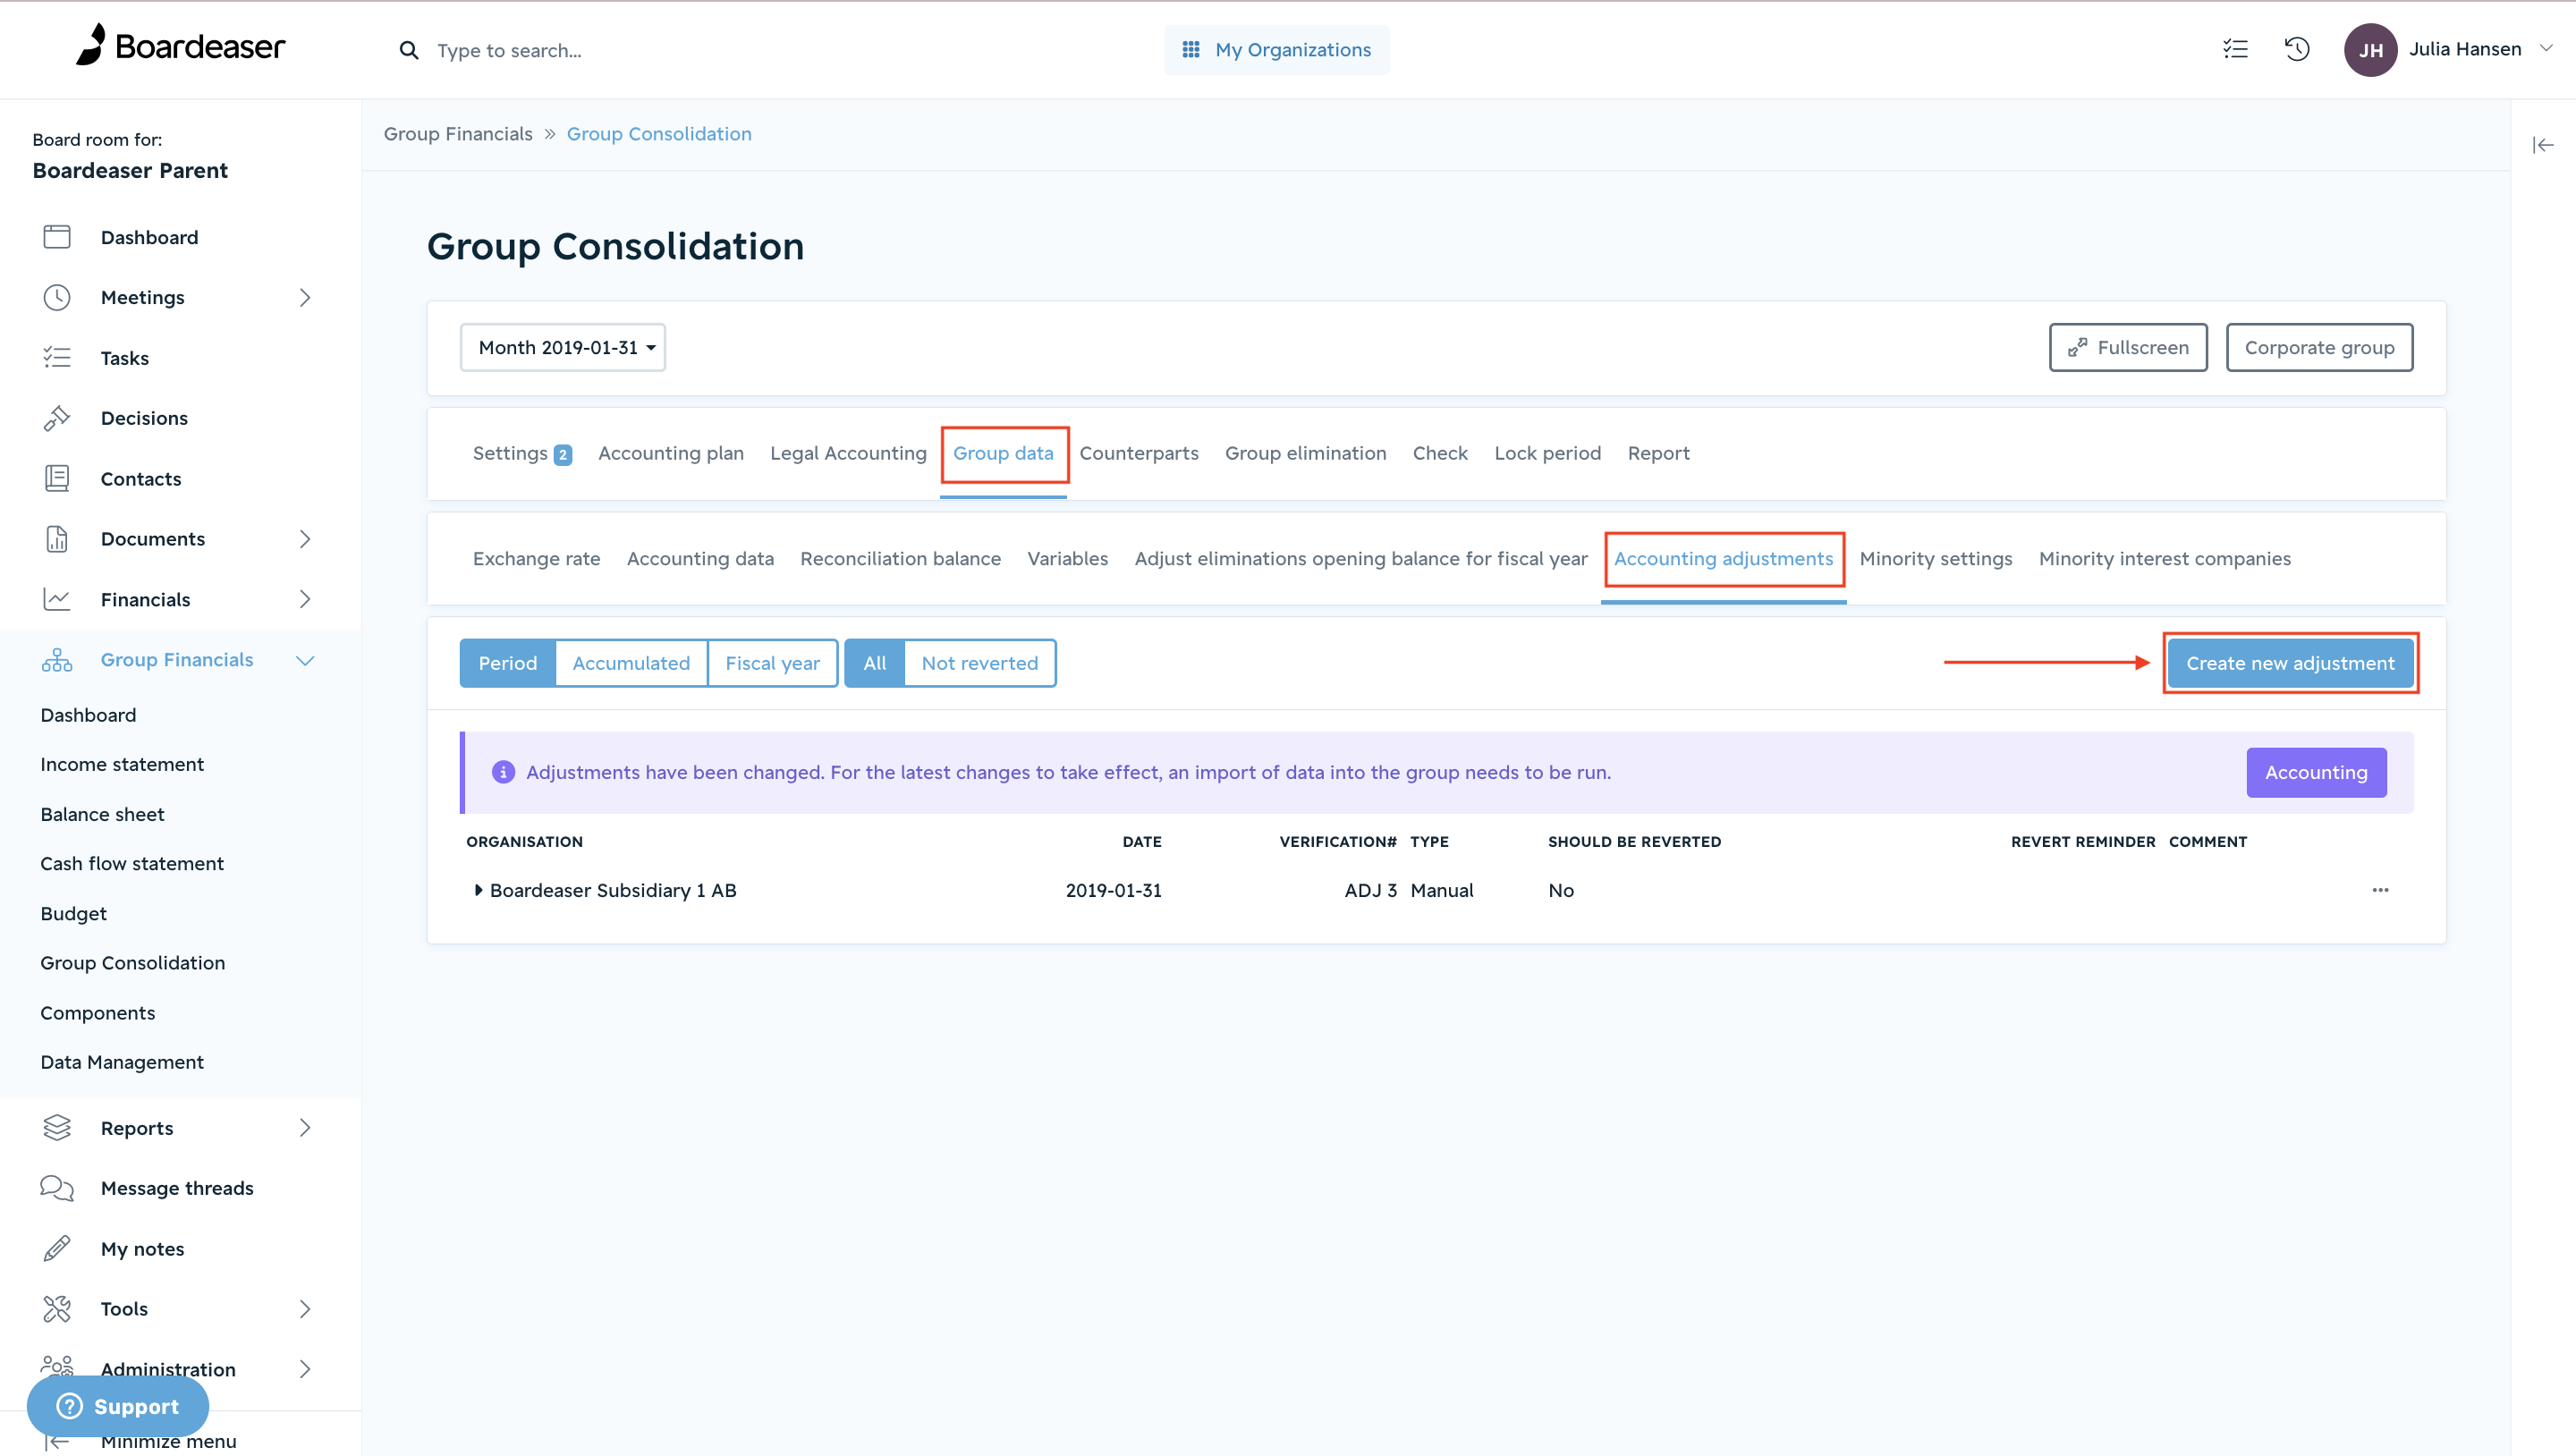The height and width of the screenshot is (1456, 2576).
Task: Select the Period view toggle
Action: (x=507, y=663)
